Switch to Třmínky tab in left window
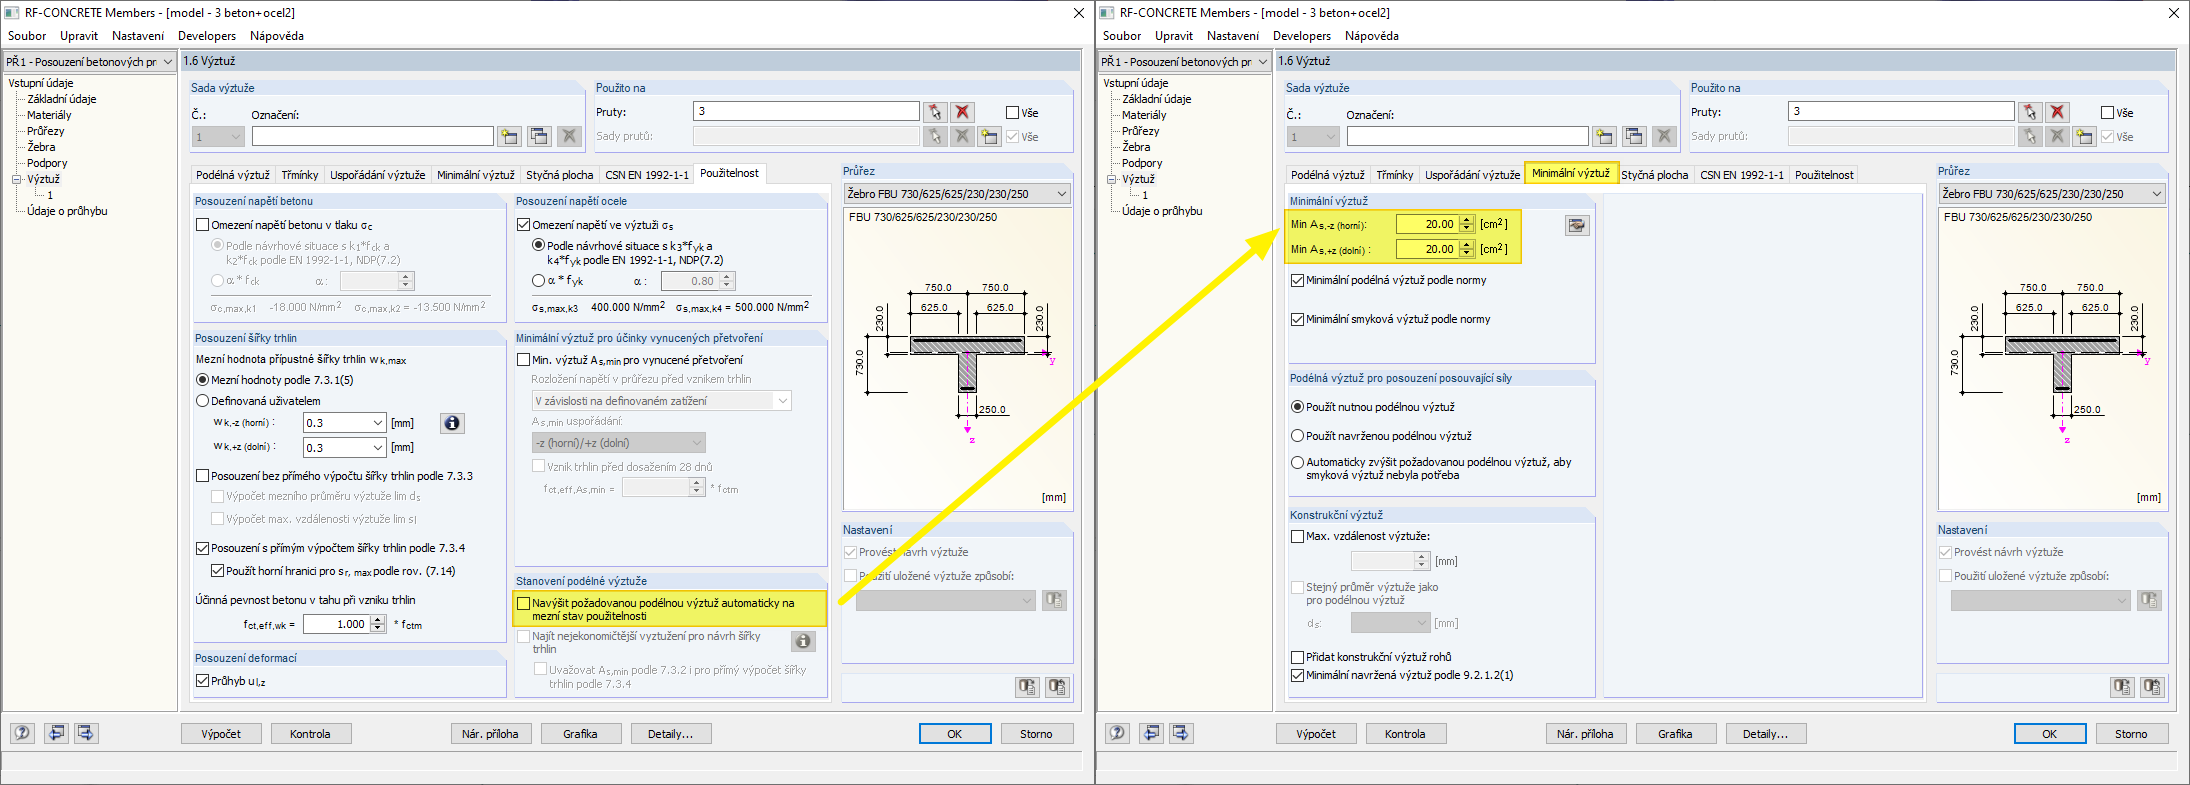 point(300,175)
